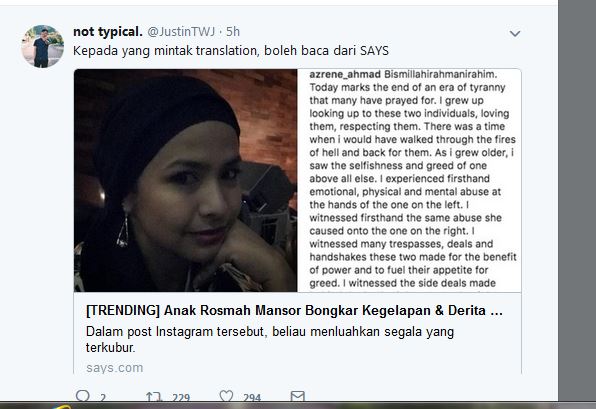
Task: Open the @JustinTWJ handle link
Action: click(x=181, y=32)
